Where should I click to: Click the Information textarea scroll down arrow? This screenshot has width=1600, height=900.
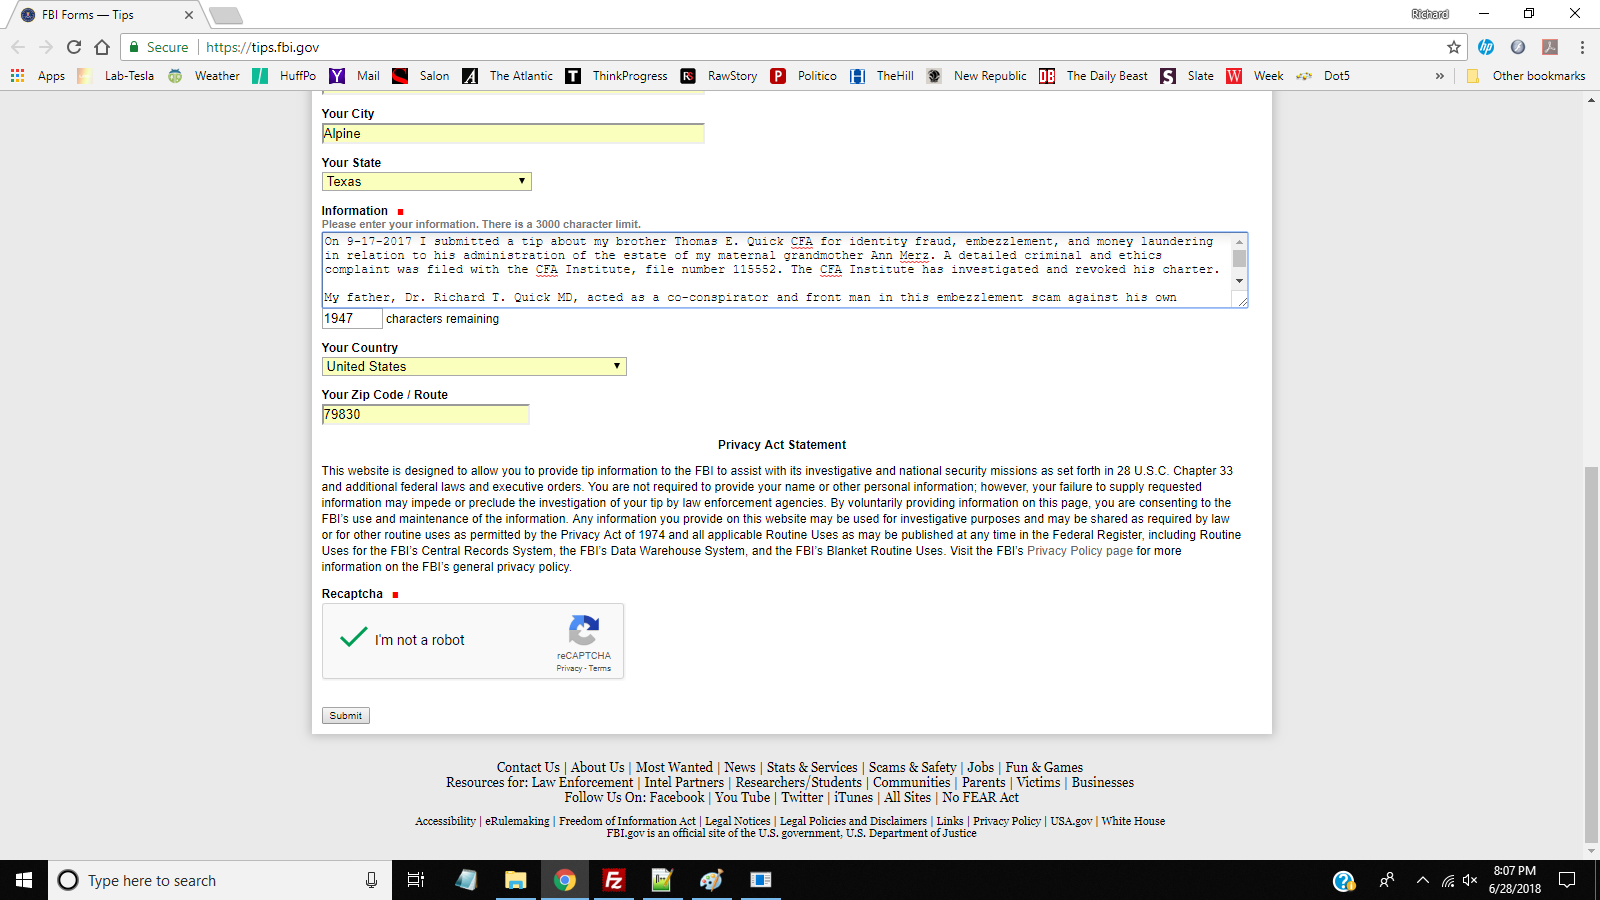tap(1239, 281)
